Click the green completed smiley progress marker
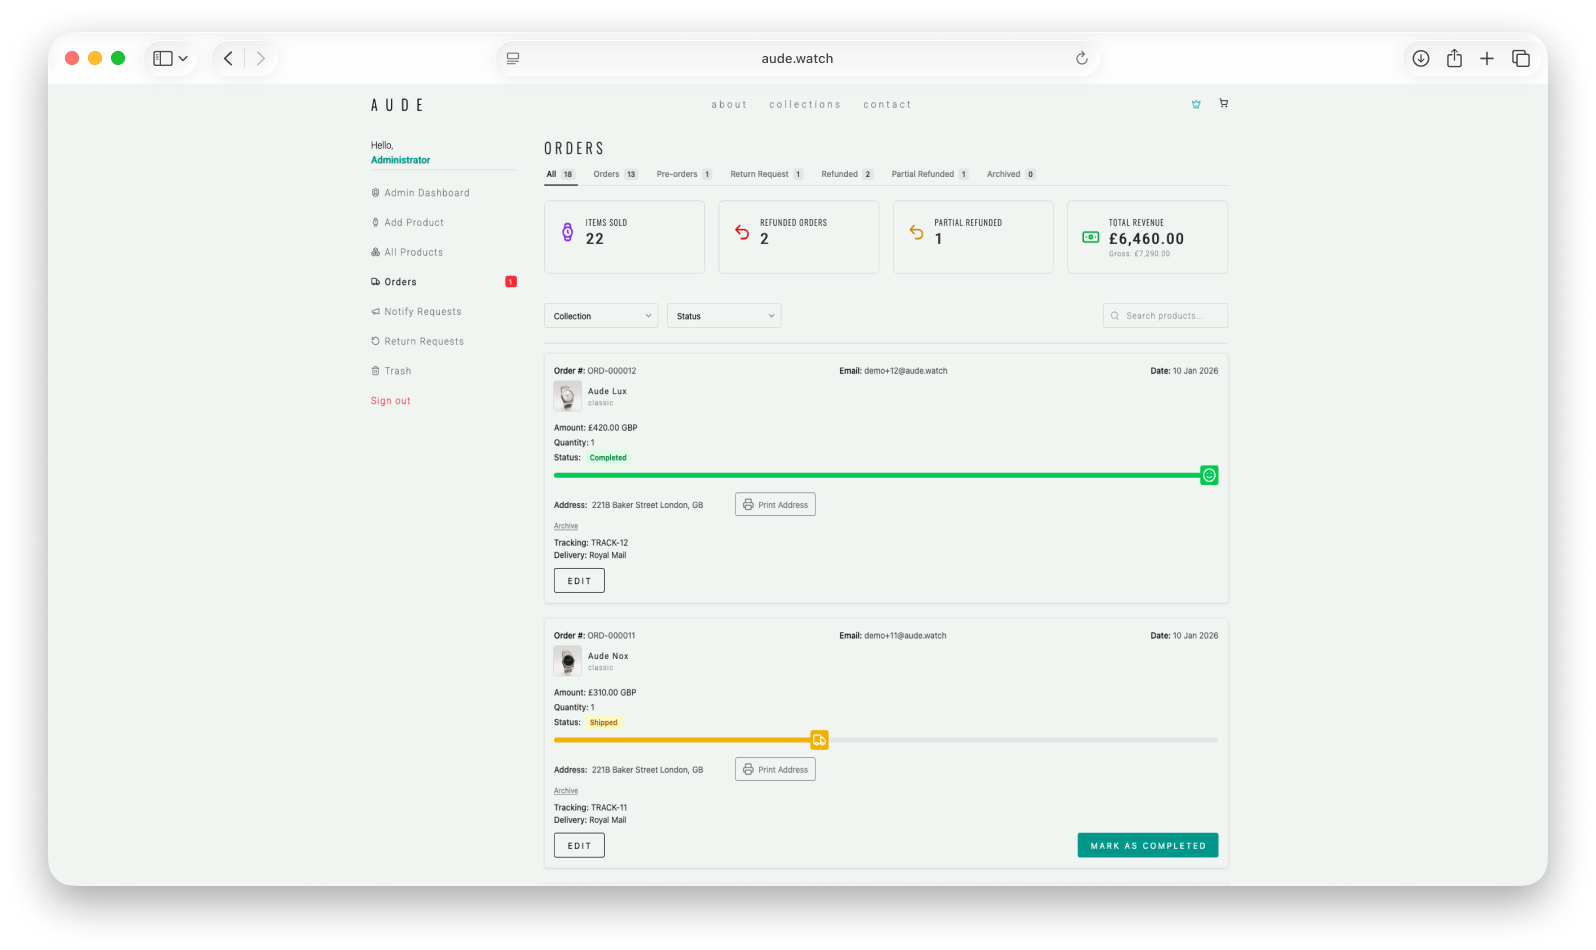The image size is (1596, 950). (x=1209, y=475)
